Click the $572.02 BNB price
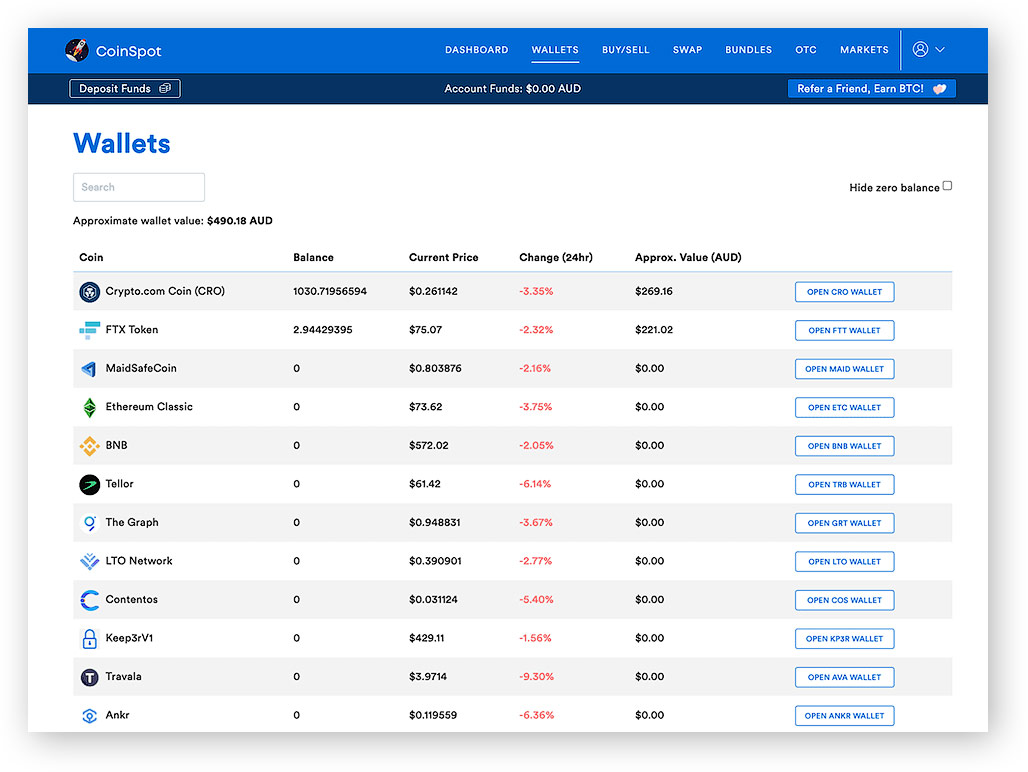This screenshot has width=1028, height=772. coord(429,446)
